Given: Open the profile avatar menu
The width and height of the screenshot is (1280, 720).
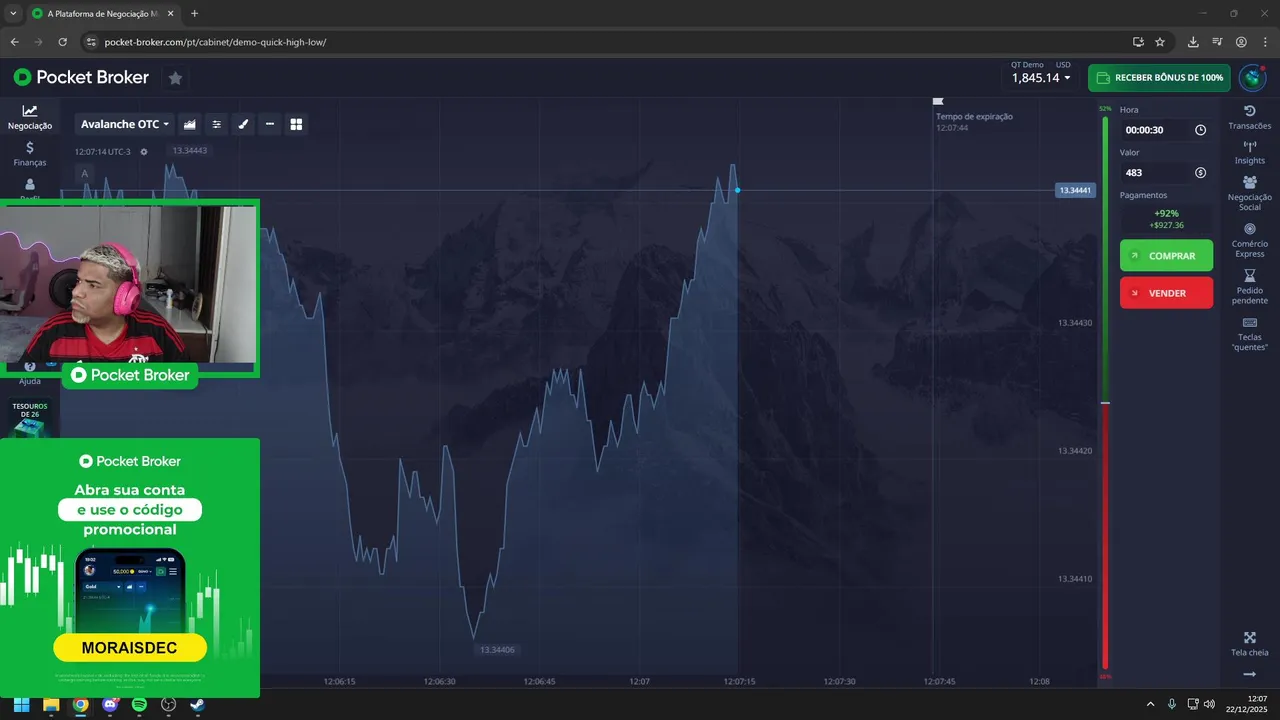Looking at the screenshot, I should point(1252,77).
